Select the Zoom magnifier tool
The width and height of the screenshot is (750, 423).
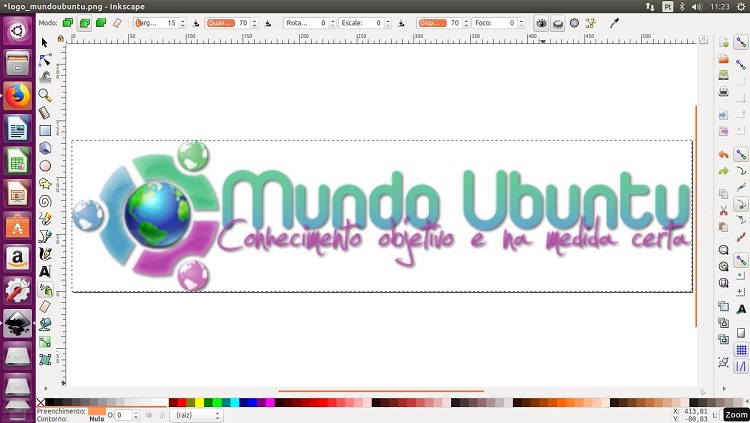click(45, 95)
